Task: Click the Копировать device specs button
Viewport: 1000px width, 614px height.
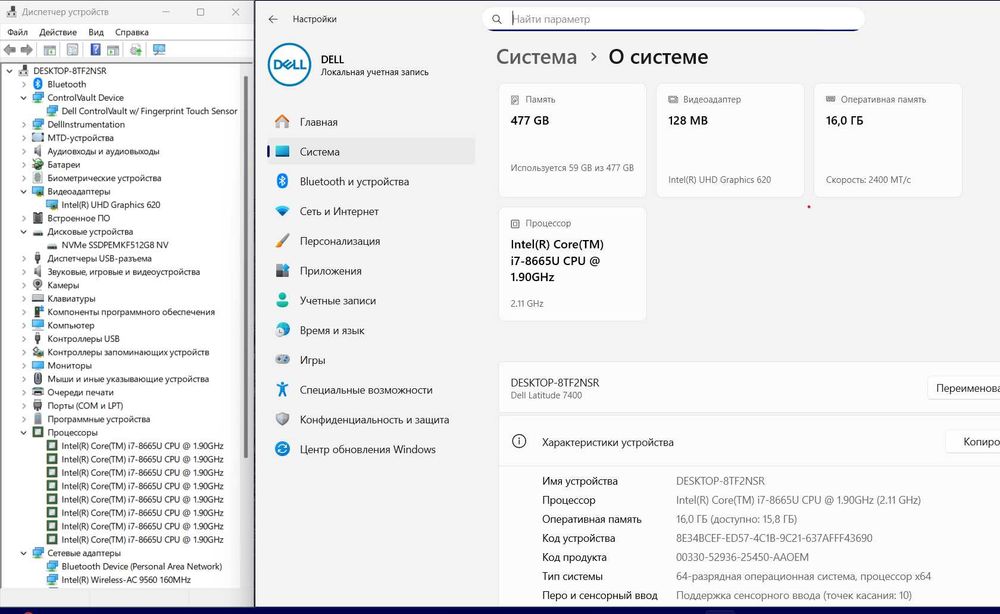Action: click(x=973, y=441)
